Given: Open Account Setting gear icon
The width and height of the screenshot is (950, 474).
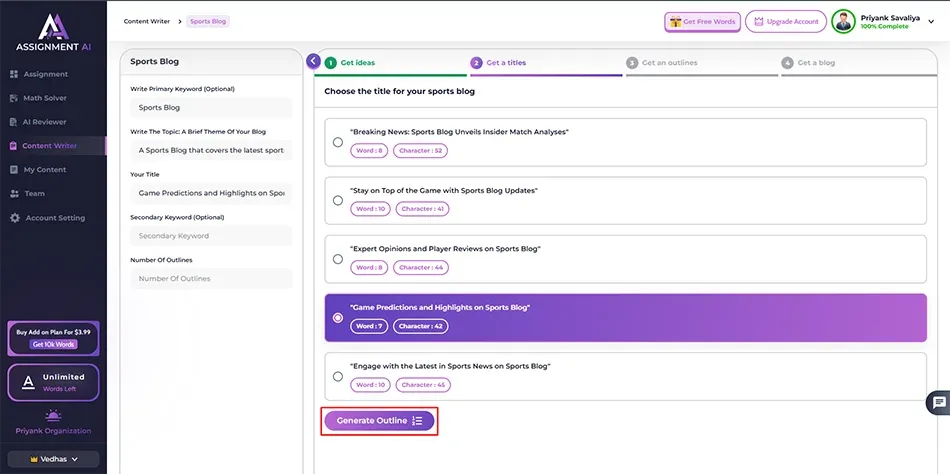Looking at the screenshot, I should pyautogui.click(x=14, y=218).
